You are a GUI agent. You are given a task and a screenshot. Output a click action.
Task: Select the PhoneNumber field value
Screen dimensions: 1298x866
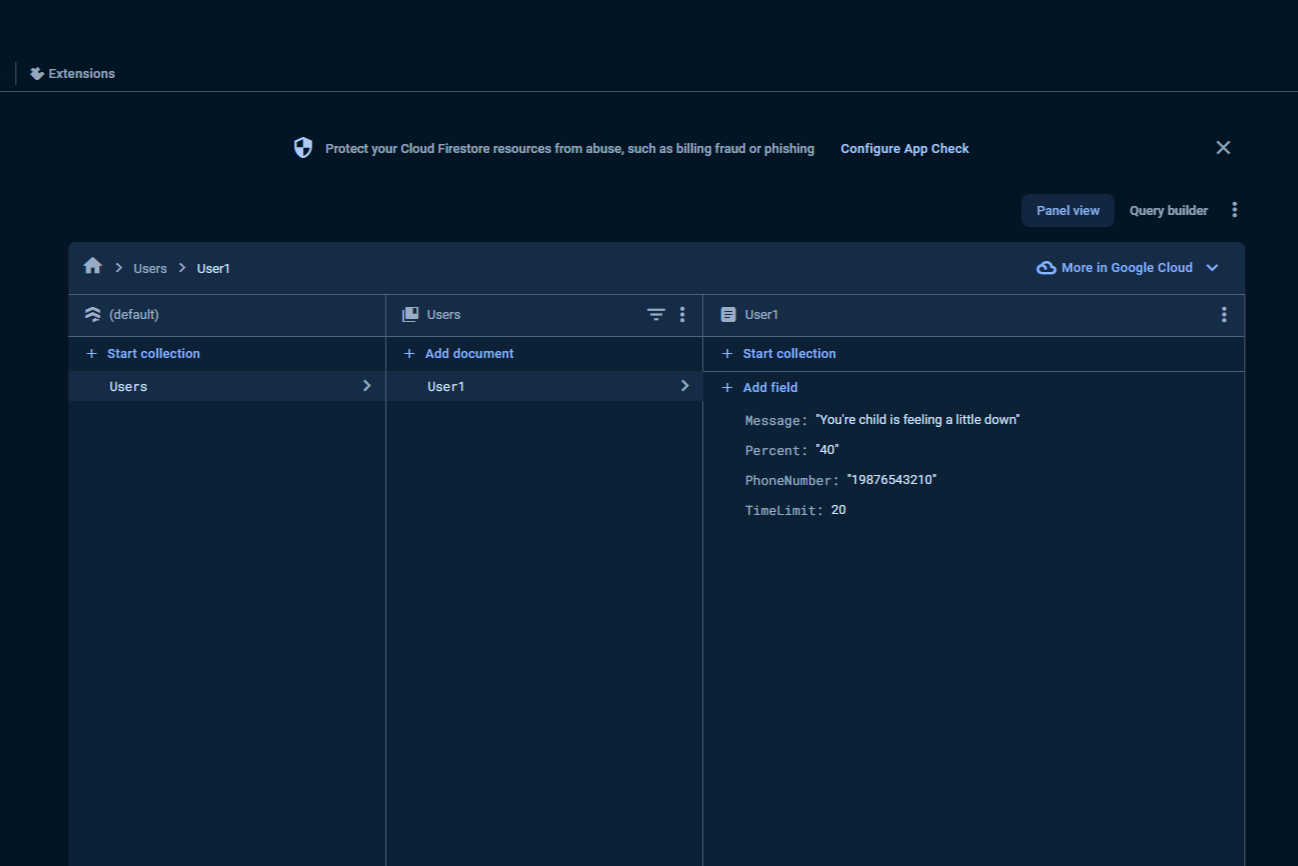click(x=892, y=480)
